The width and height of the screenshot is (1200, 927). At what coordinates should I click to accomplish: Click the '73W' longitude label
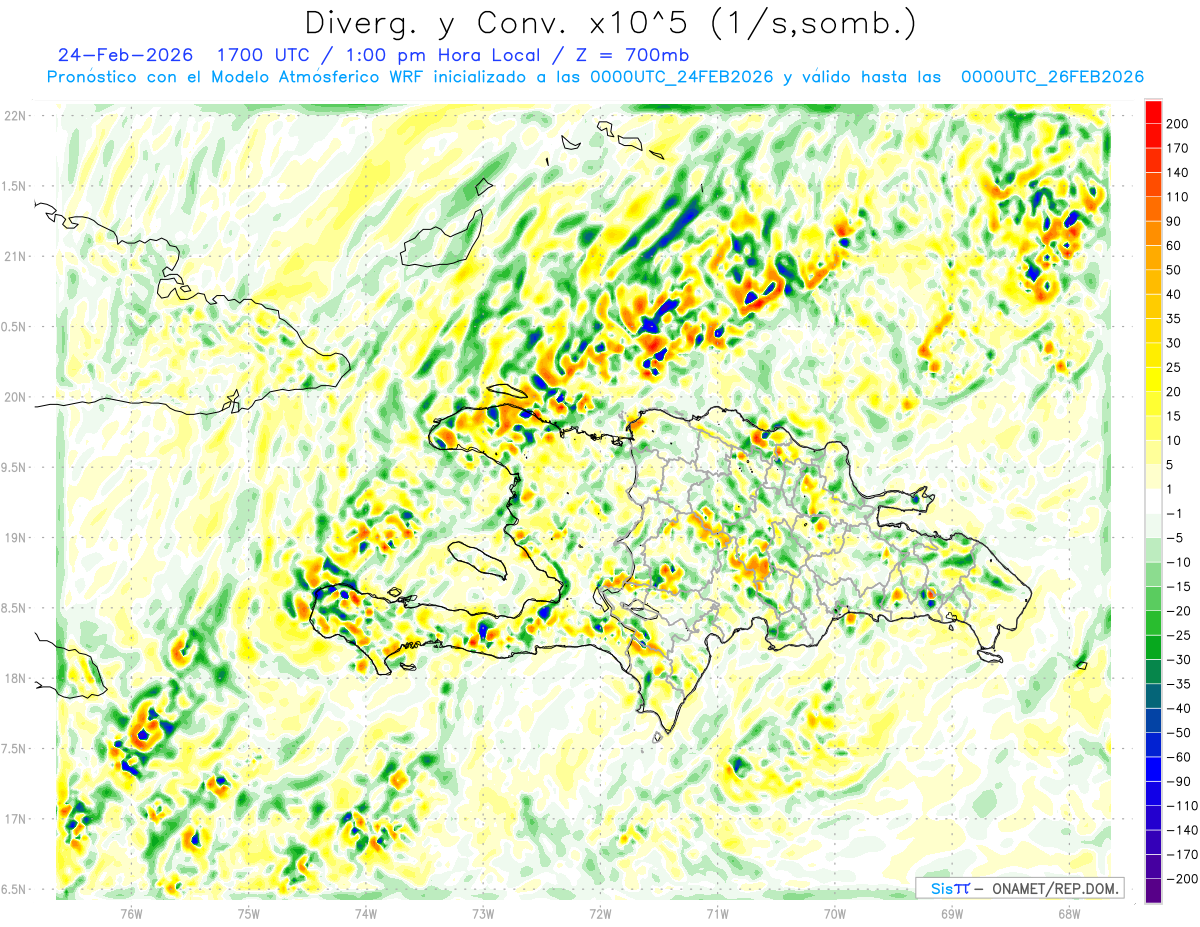click(483, 914)
